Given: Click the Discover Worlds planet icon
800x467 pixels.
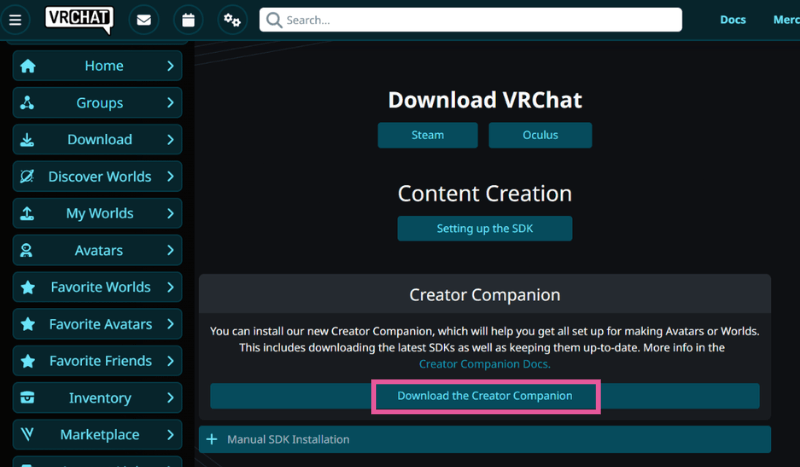Looking at the screenshot, I should [27, 177].
